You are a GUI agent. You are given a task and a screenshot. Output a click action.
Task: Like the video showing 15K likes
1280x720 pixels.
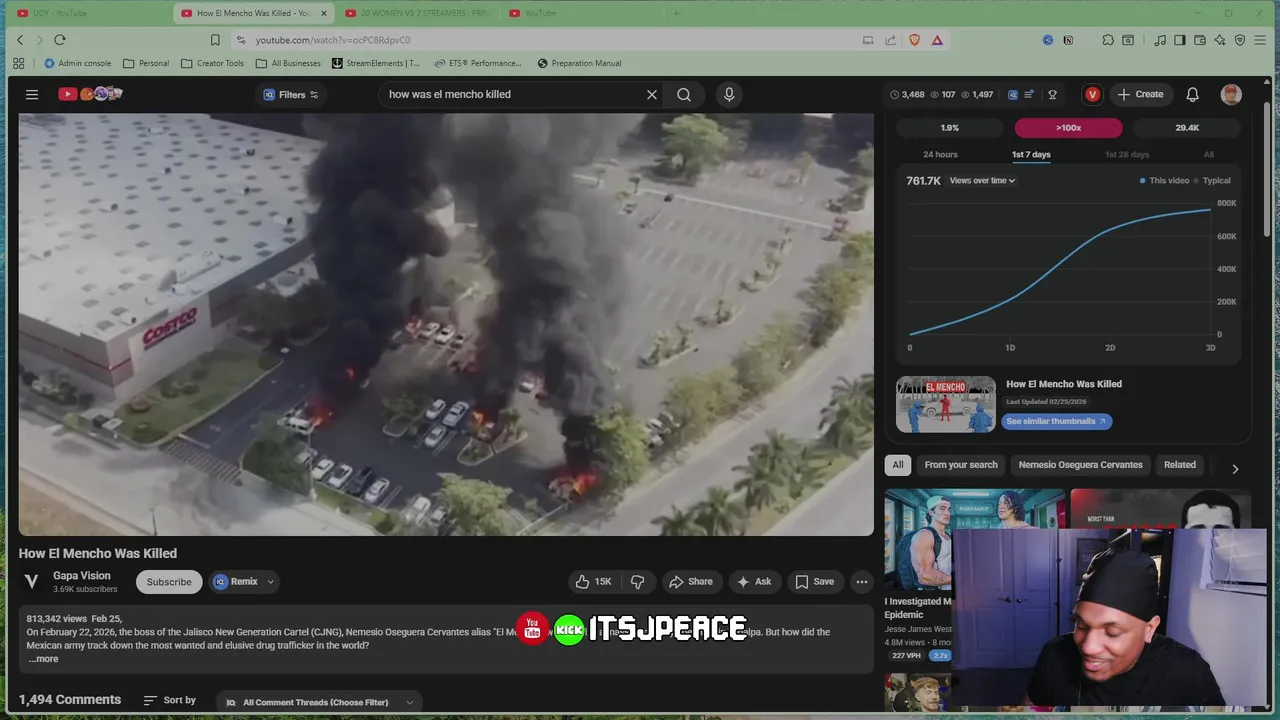[x=593, y=581]
